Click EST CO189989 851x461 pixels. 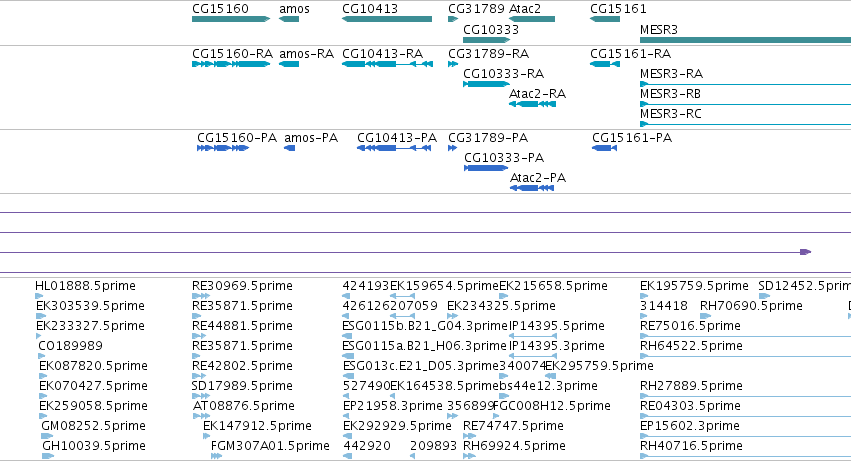tap(70, 346)
